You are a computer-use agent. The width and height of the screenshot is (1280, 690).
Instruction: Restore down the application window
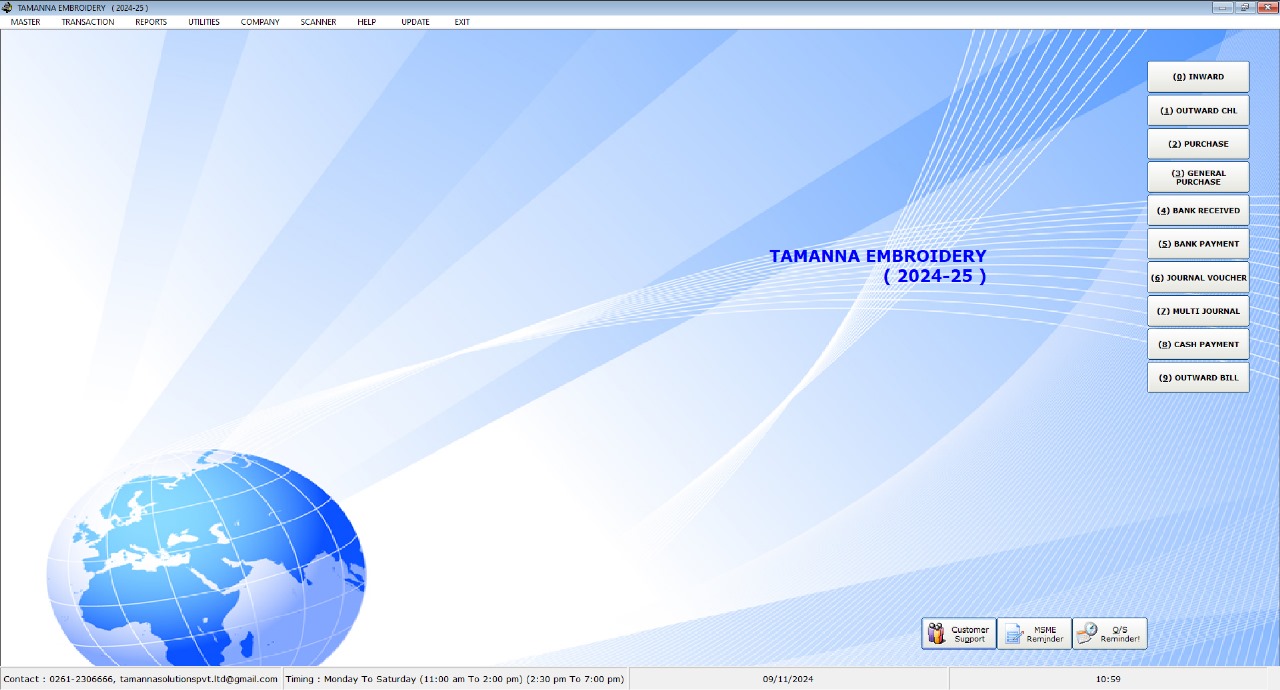(x=1244, y=7)
